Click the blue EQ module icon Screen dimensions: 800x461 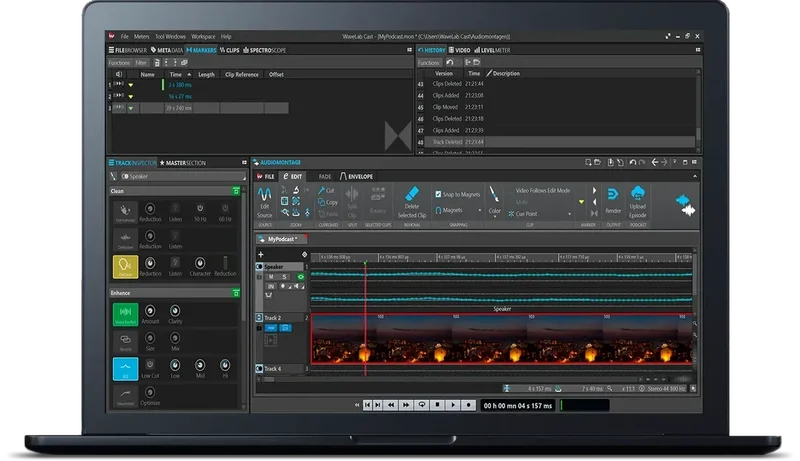pos(125,369)
